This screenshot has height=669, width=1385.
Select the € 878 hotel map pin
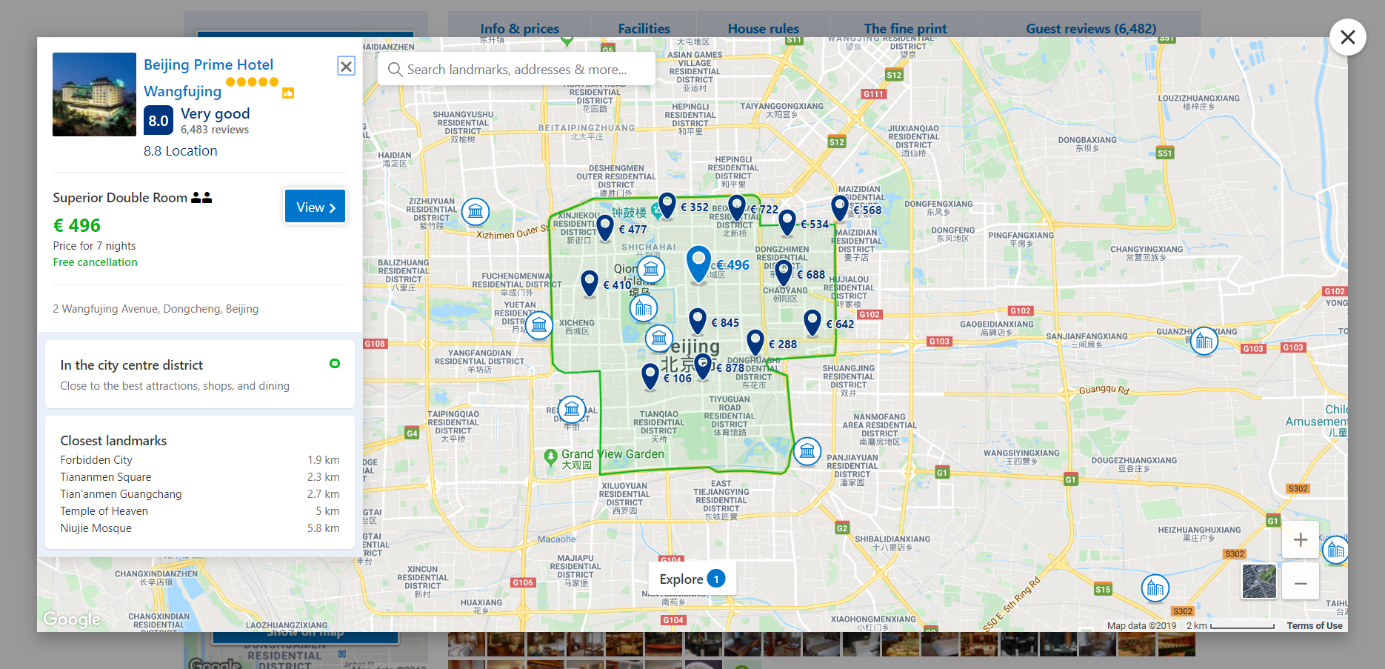point(703,367)
